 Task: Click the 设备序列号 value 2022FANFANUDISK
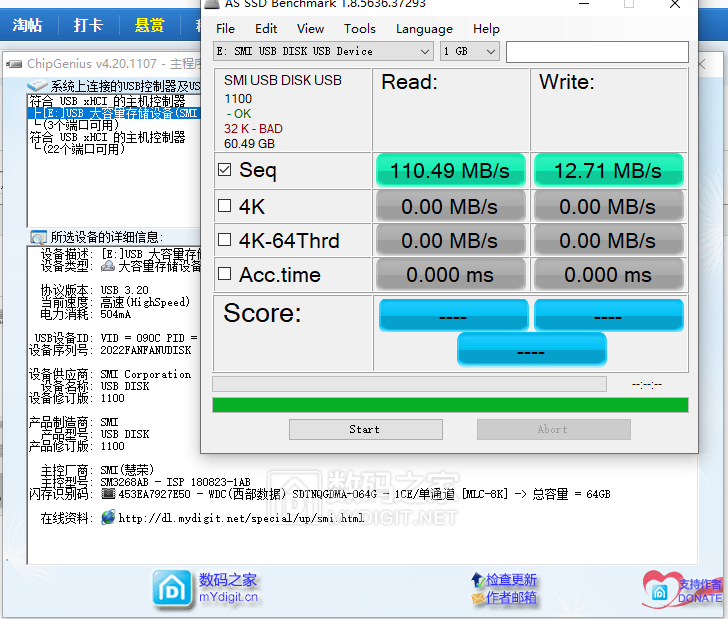coord(146,350)
